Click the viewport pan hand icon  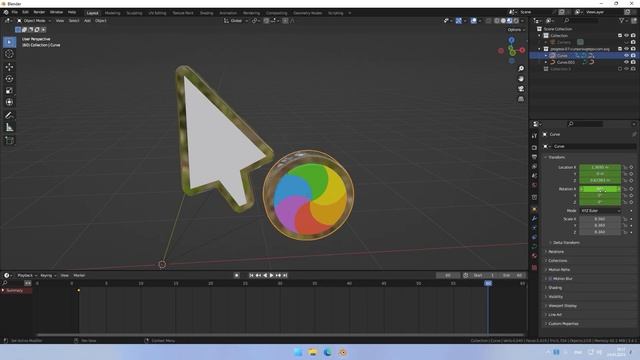(x=521, y=78)
